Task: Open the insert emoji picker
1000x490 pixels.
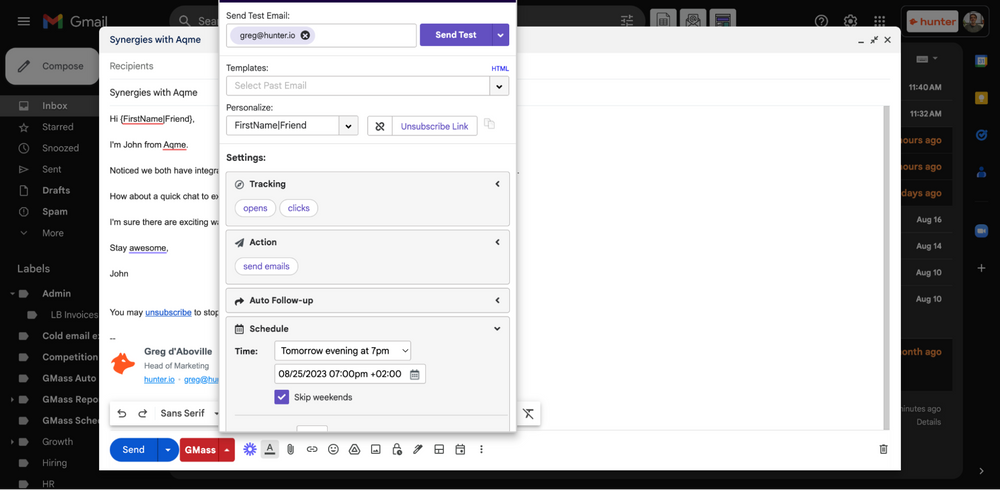Action: coord(333,450)
